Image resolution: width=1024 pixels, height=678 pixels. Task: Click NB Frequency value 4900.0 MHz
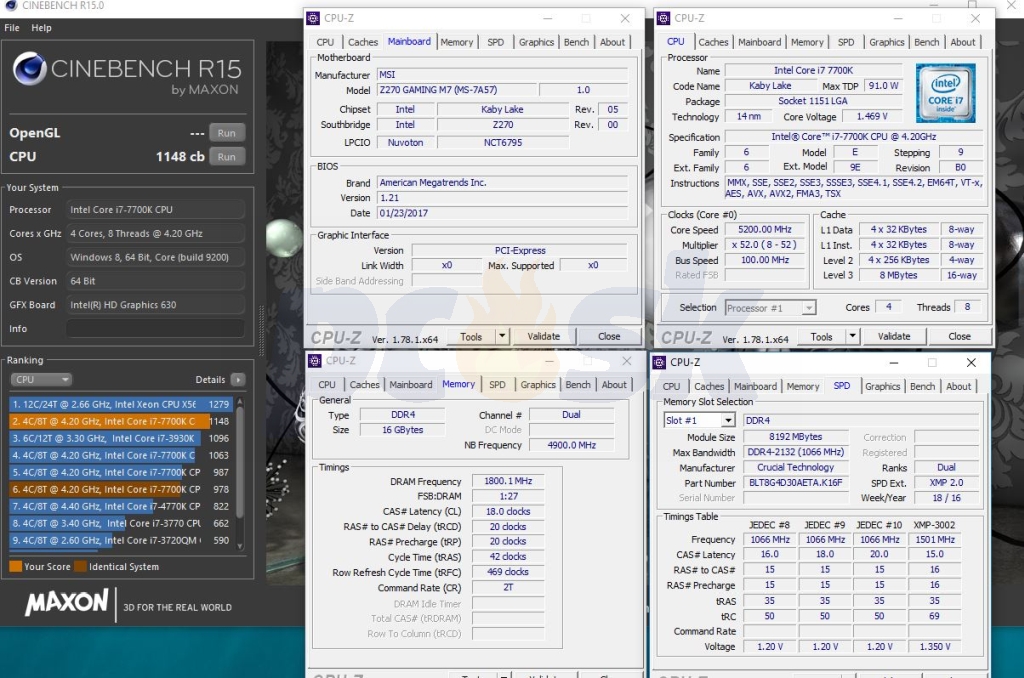coord(571,445)
